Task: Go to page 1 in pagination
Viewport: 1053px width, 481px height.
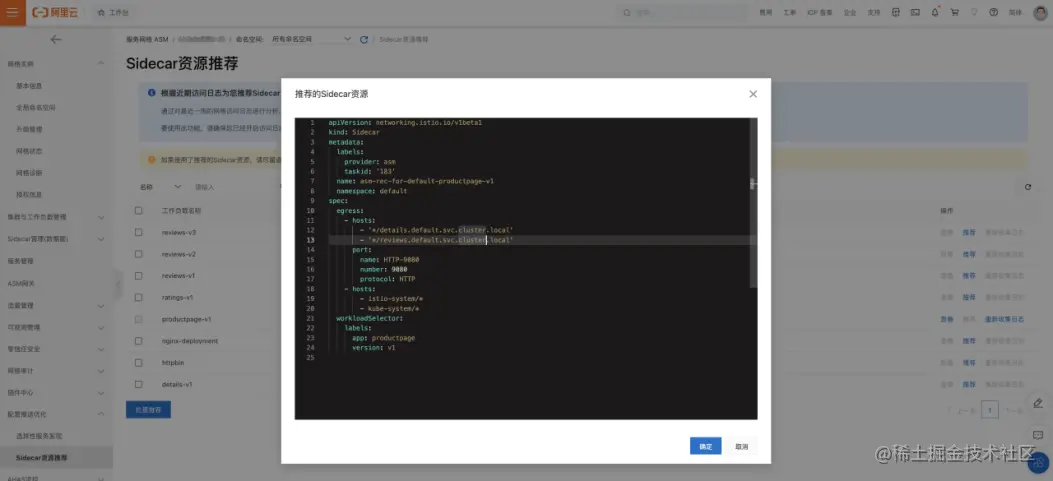Action: click(x=989, y=409)
